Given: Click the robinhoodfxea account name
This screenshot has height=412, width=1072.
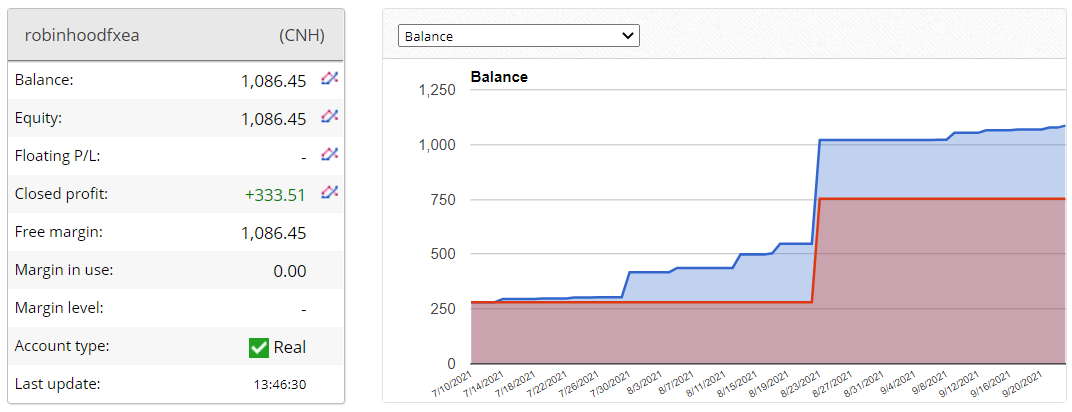Looking at the screenshot, I should click(82, 35).
